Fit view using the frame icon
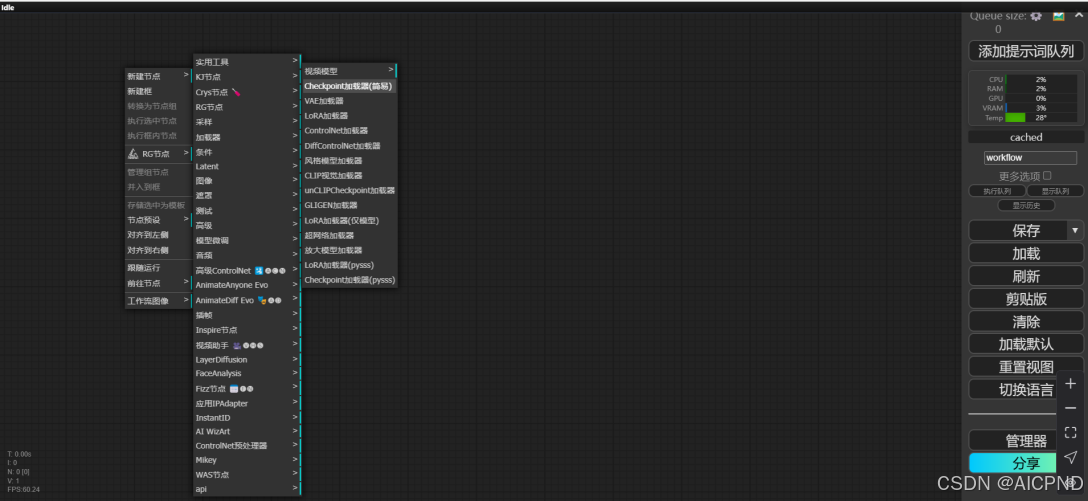Viewport: 1088px width, 501px height. [1071, 432]
